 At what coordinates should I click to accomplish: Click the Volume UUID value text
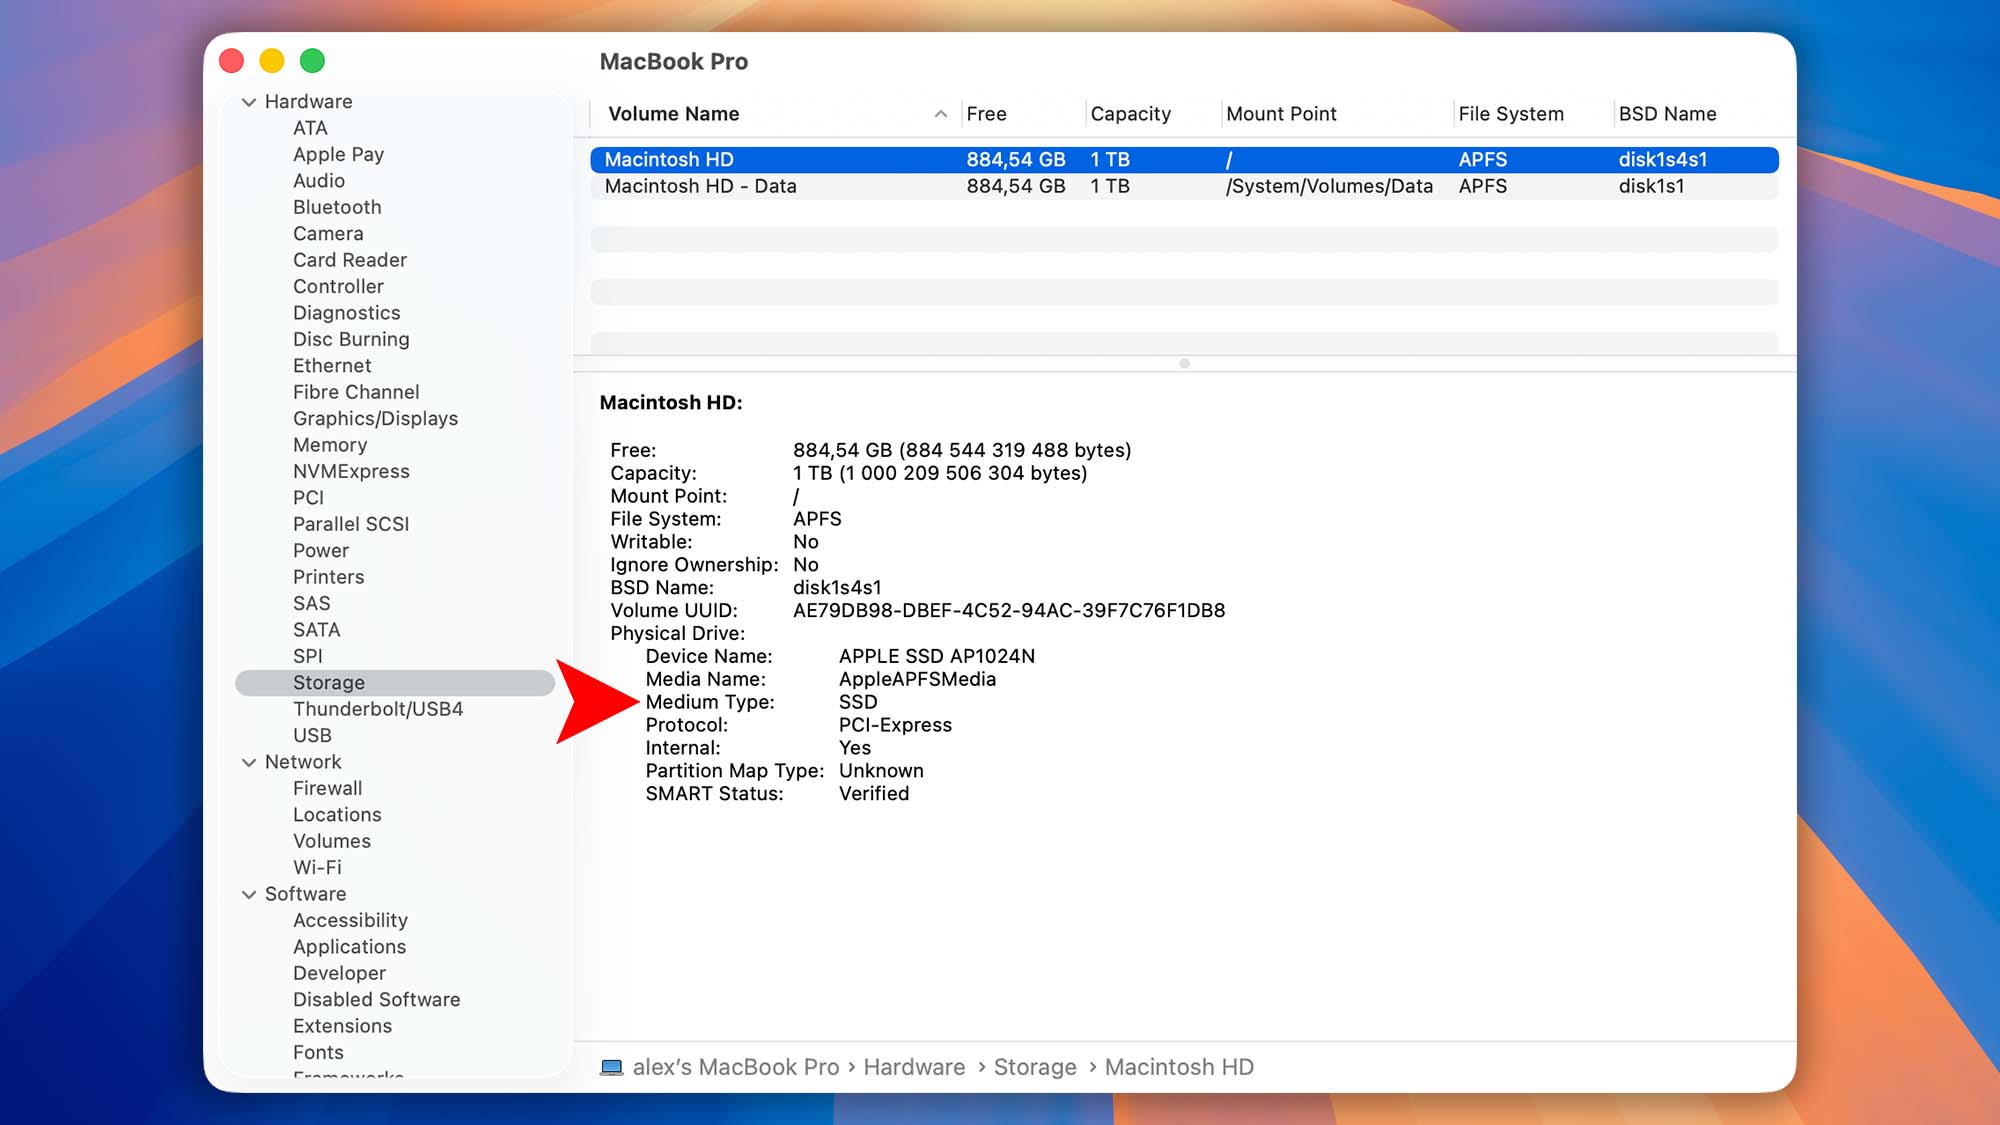1009,610
